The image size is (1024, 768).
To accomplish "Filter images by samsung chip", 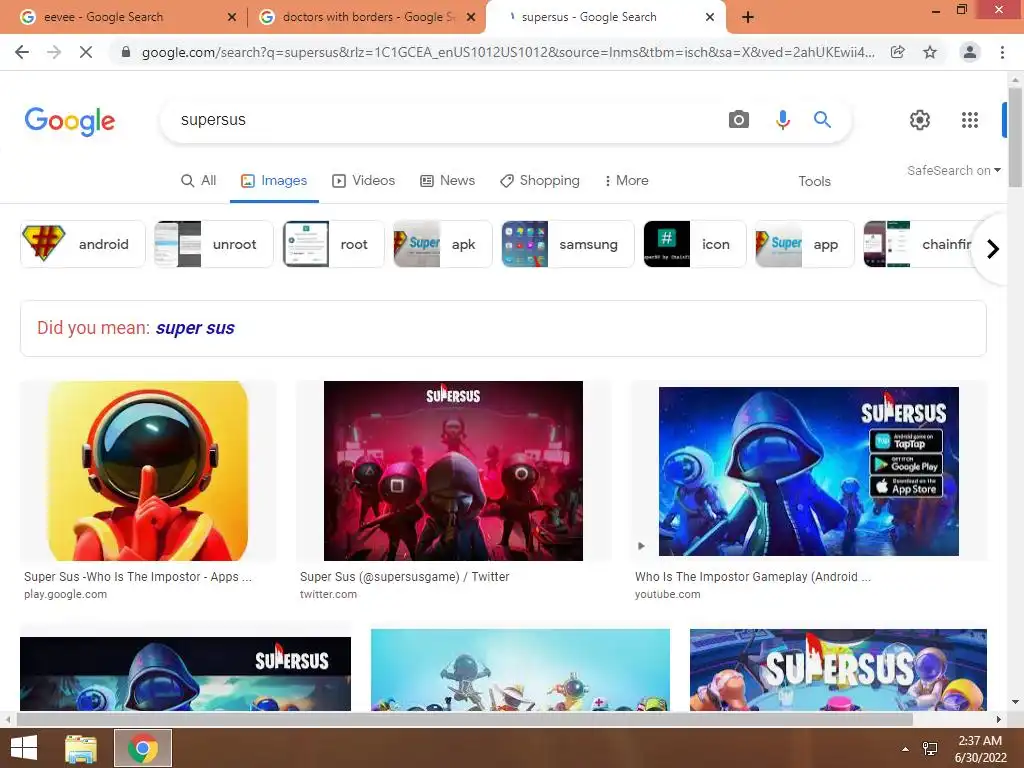I will pos(568,244).
